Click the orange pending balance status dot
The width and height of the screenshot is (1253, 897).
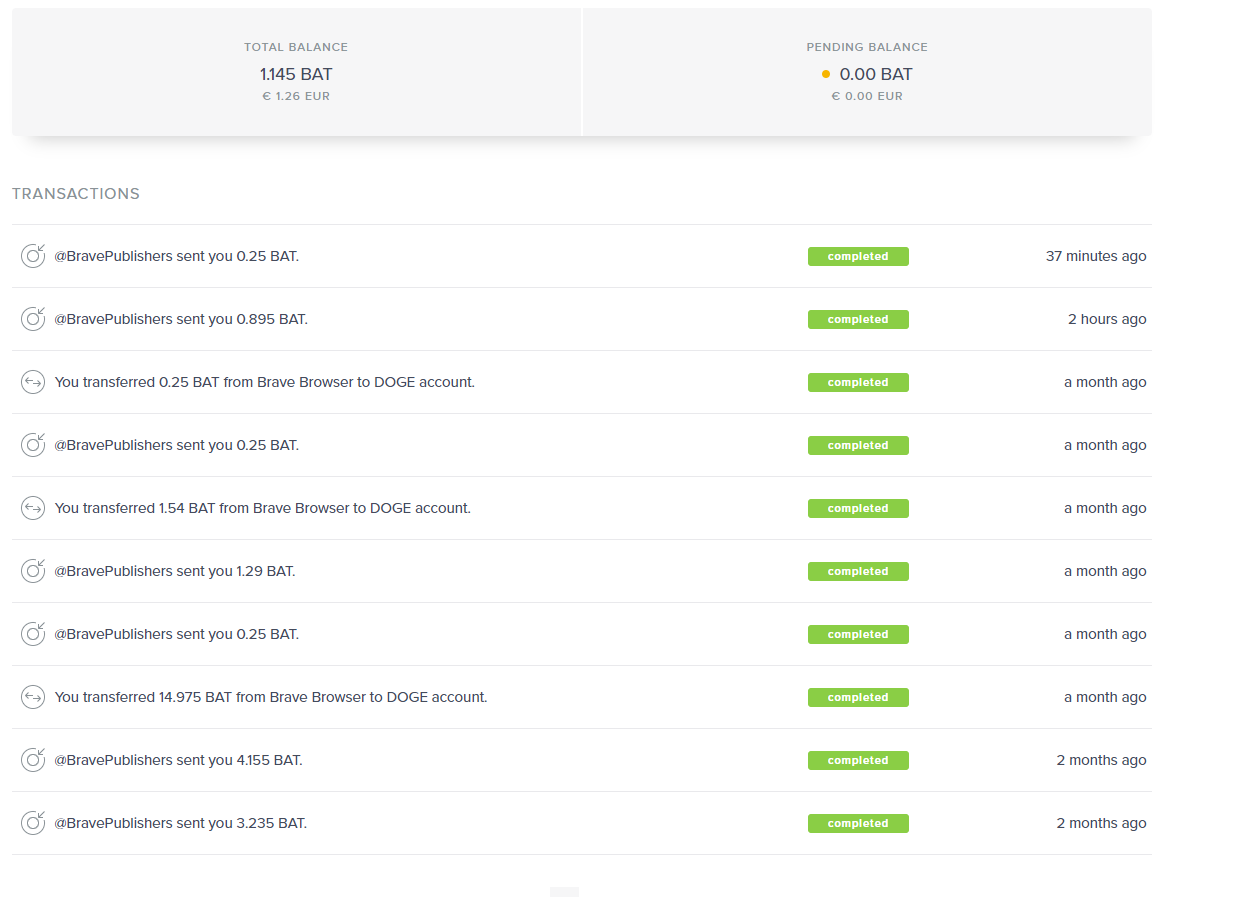click(826, 74)
